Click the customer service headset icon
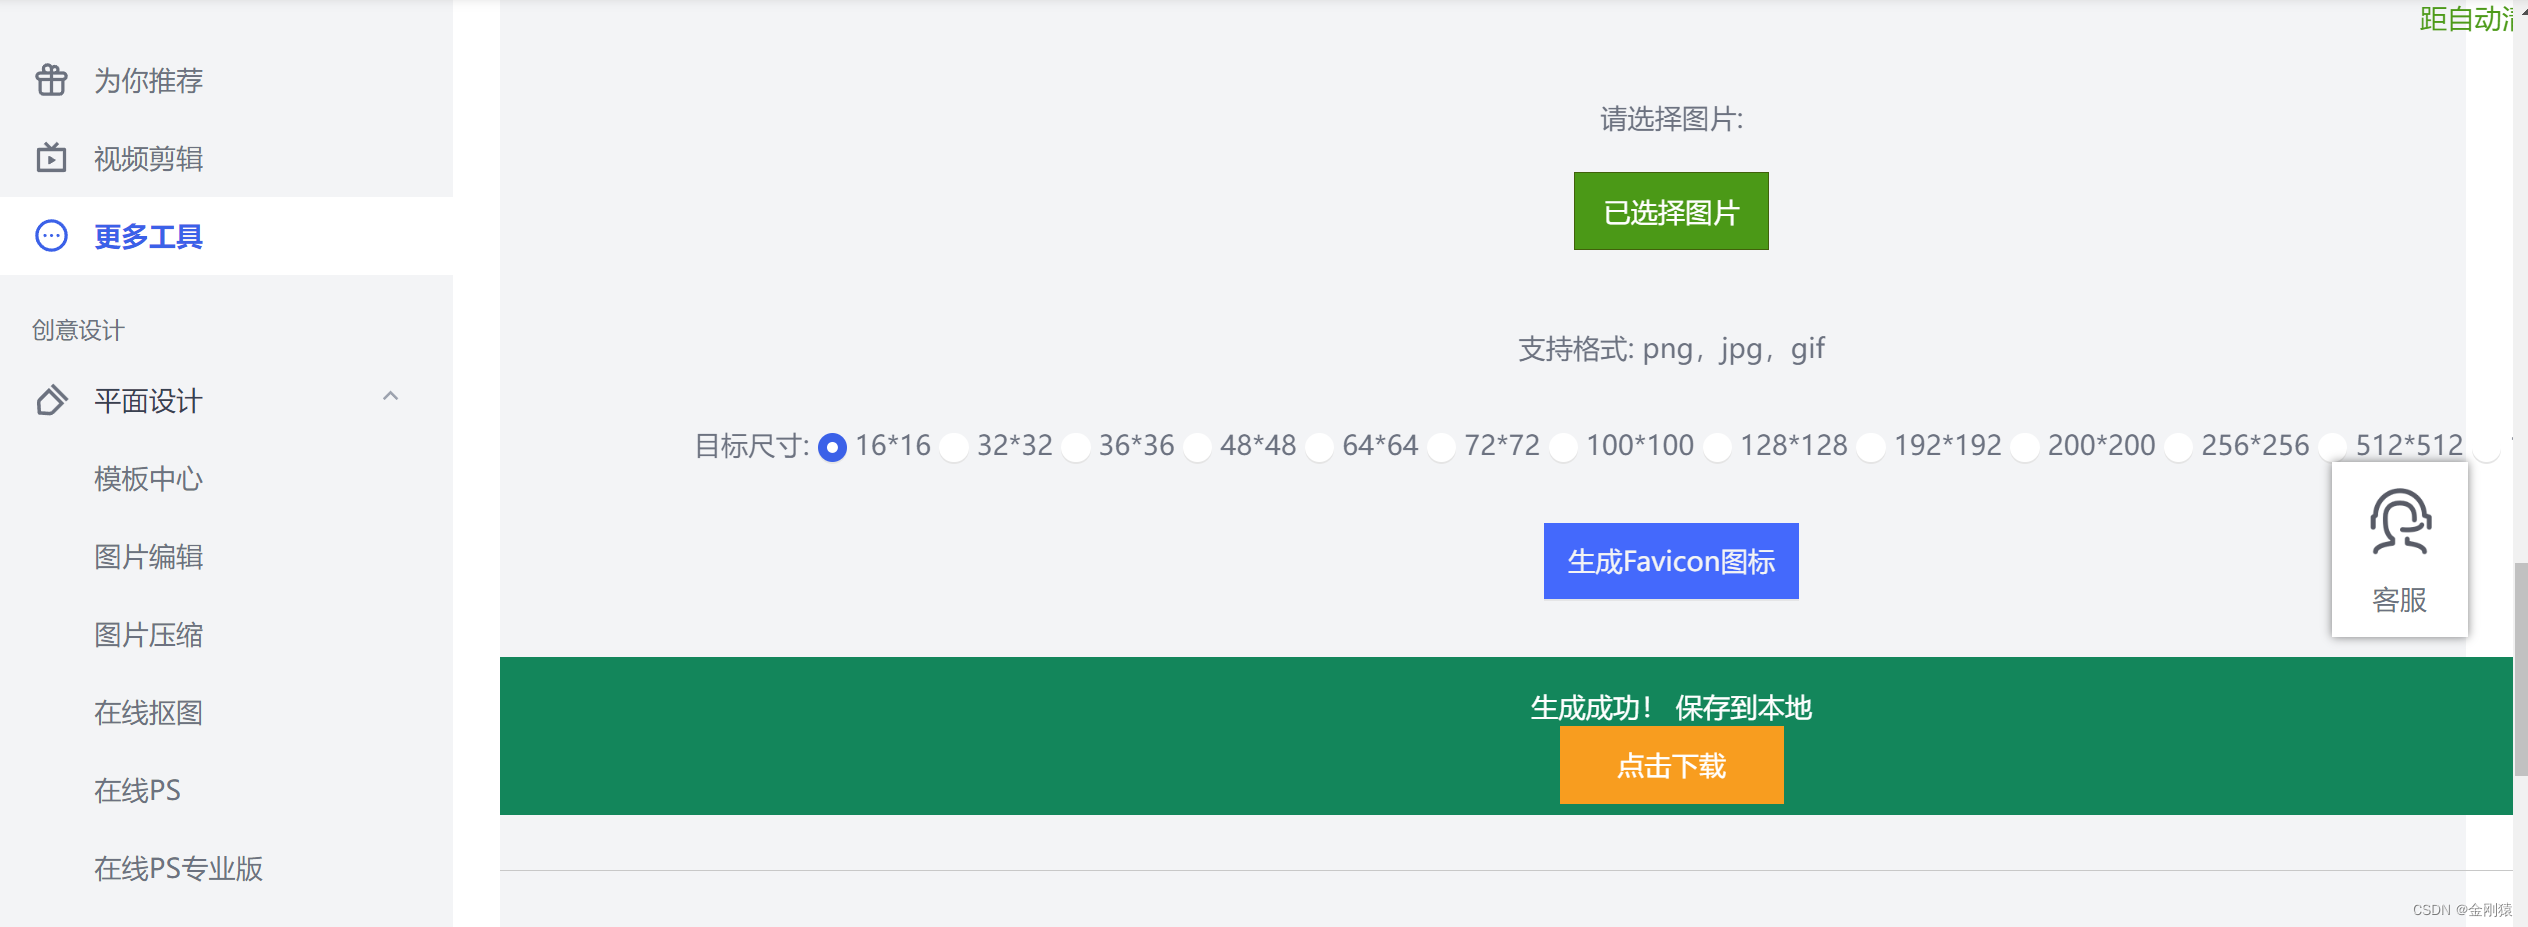Screen dimensions: 2528x927 (2399, 521)
